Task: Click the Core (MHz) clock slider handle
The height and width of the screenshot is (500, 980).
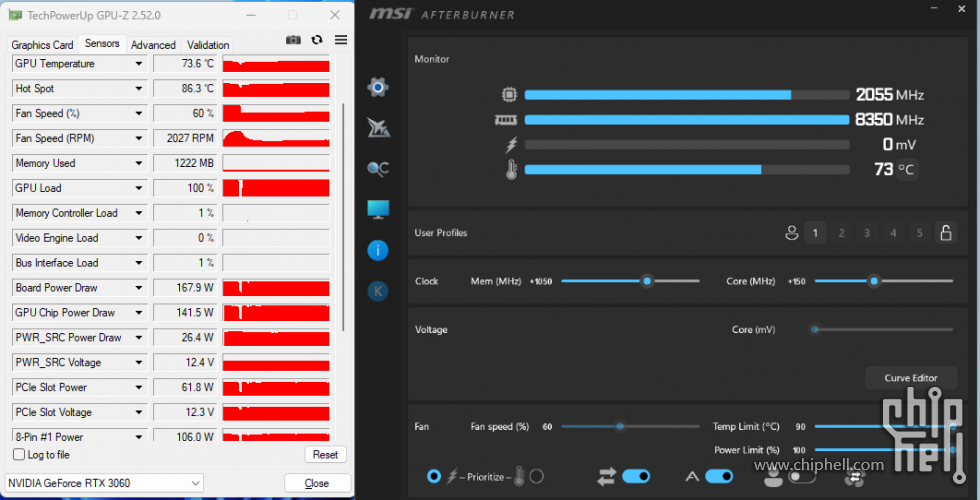Action: 874,281
